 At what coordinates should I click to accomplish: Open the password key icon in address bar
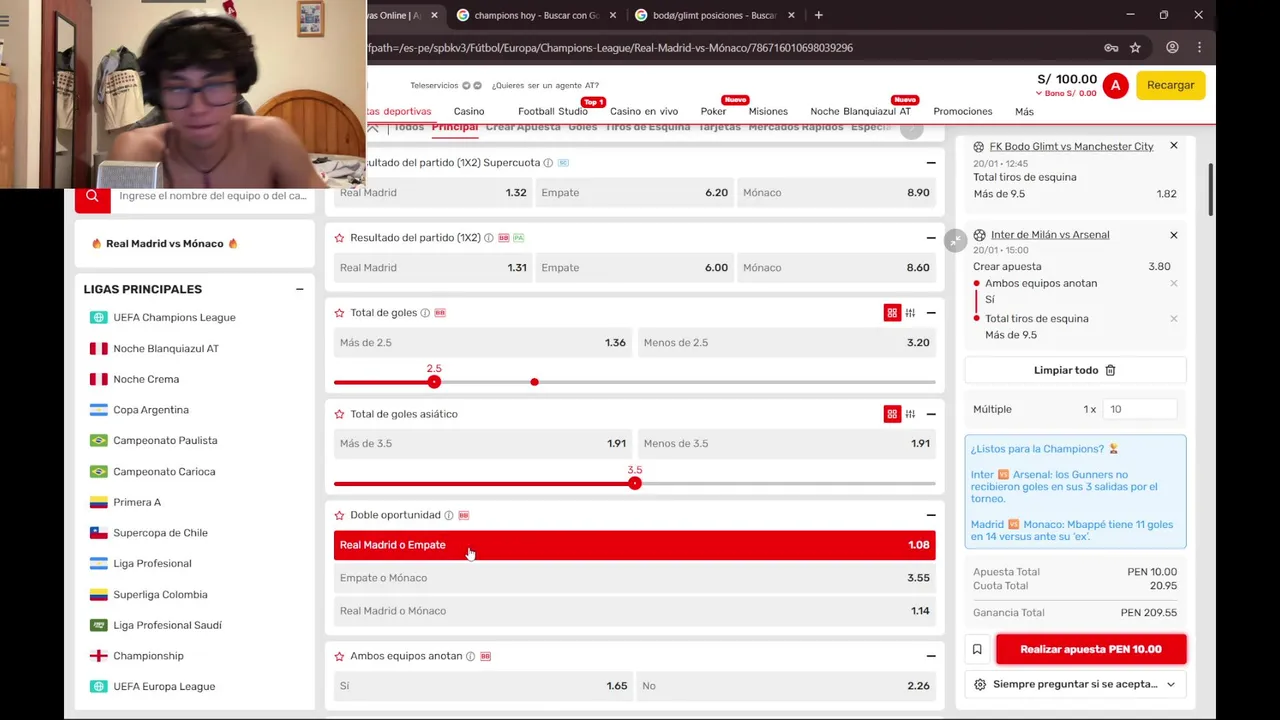1111,47
